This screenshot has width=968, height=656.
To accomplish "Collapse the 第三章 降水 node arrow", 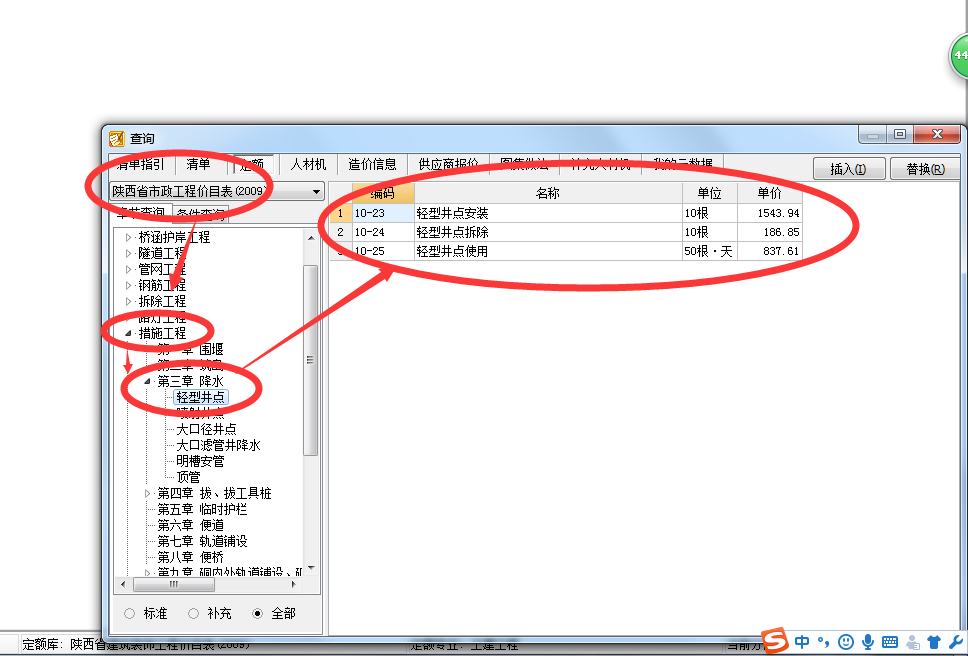I will [148, 381].
